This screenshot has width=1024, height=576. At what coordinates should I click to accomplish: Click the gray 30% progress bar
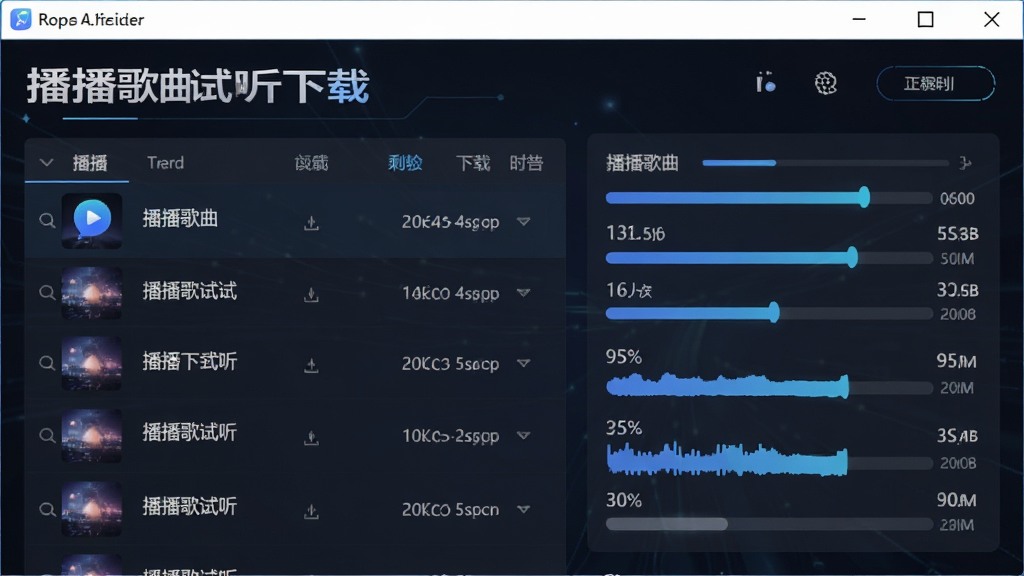[769, 524]
